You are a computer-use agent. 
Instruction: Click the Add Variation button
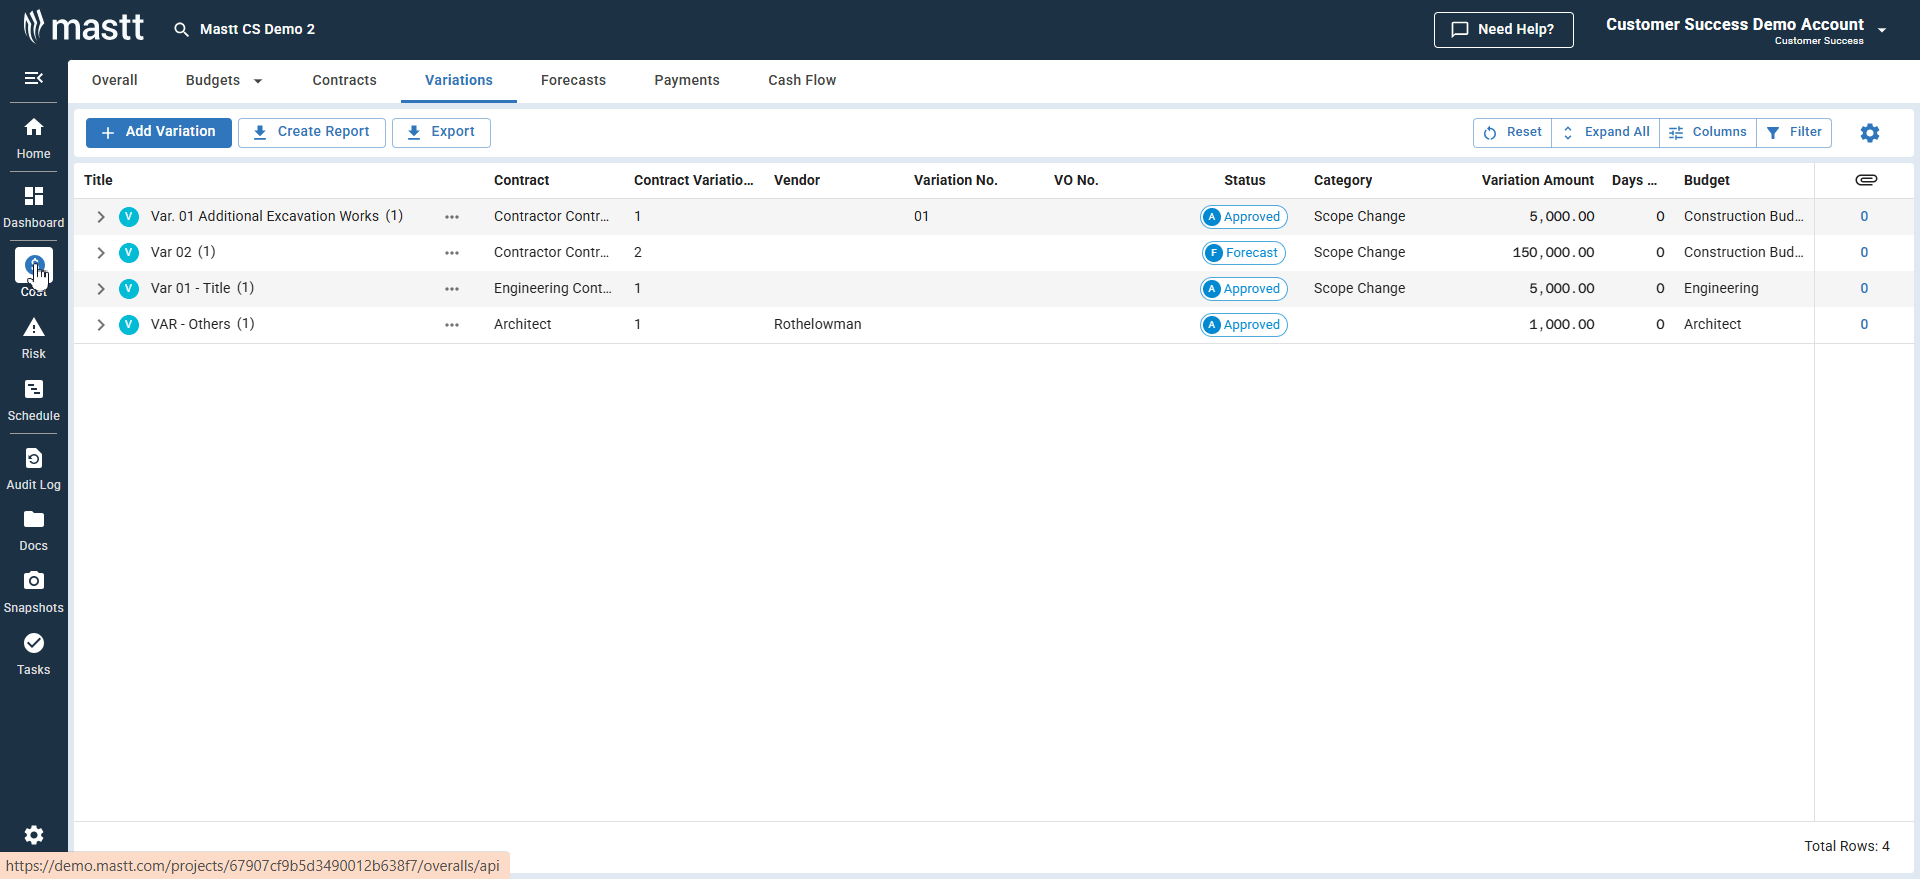pos(159,132)
